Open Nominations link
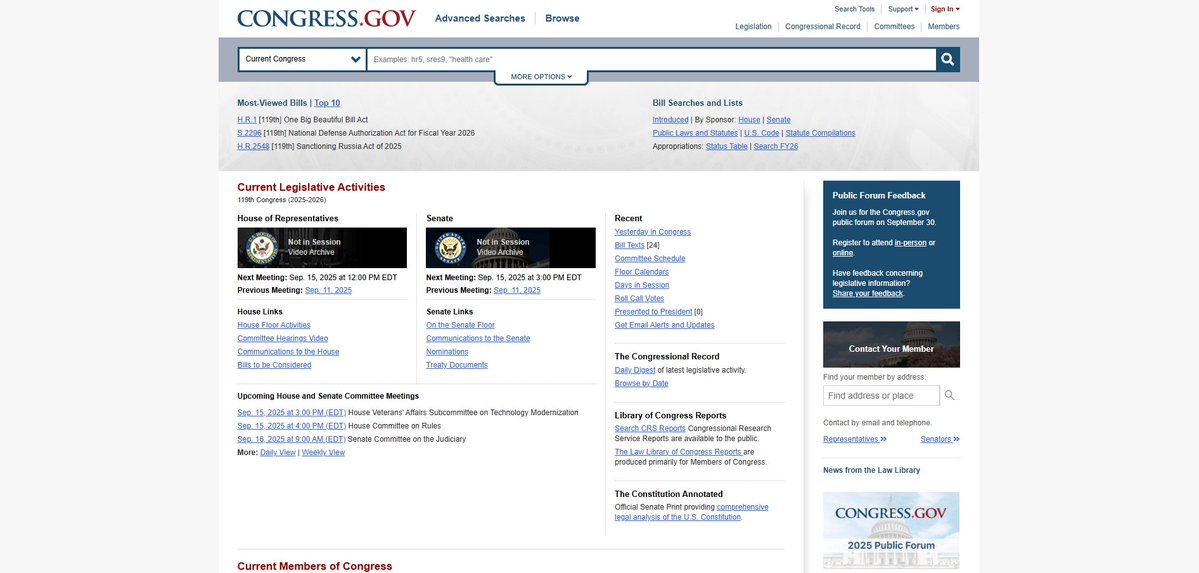Image resolution: width=1199 pixels, height=573 pixels. point(447,352)
